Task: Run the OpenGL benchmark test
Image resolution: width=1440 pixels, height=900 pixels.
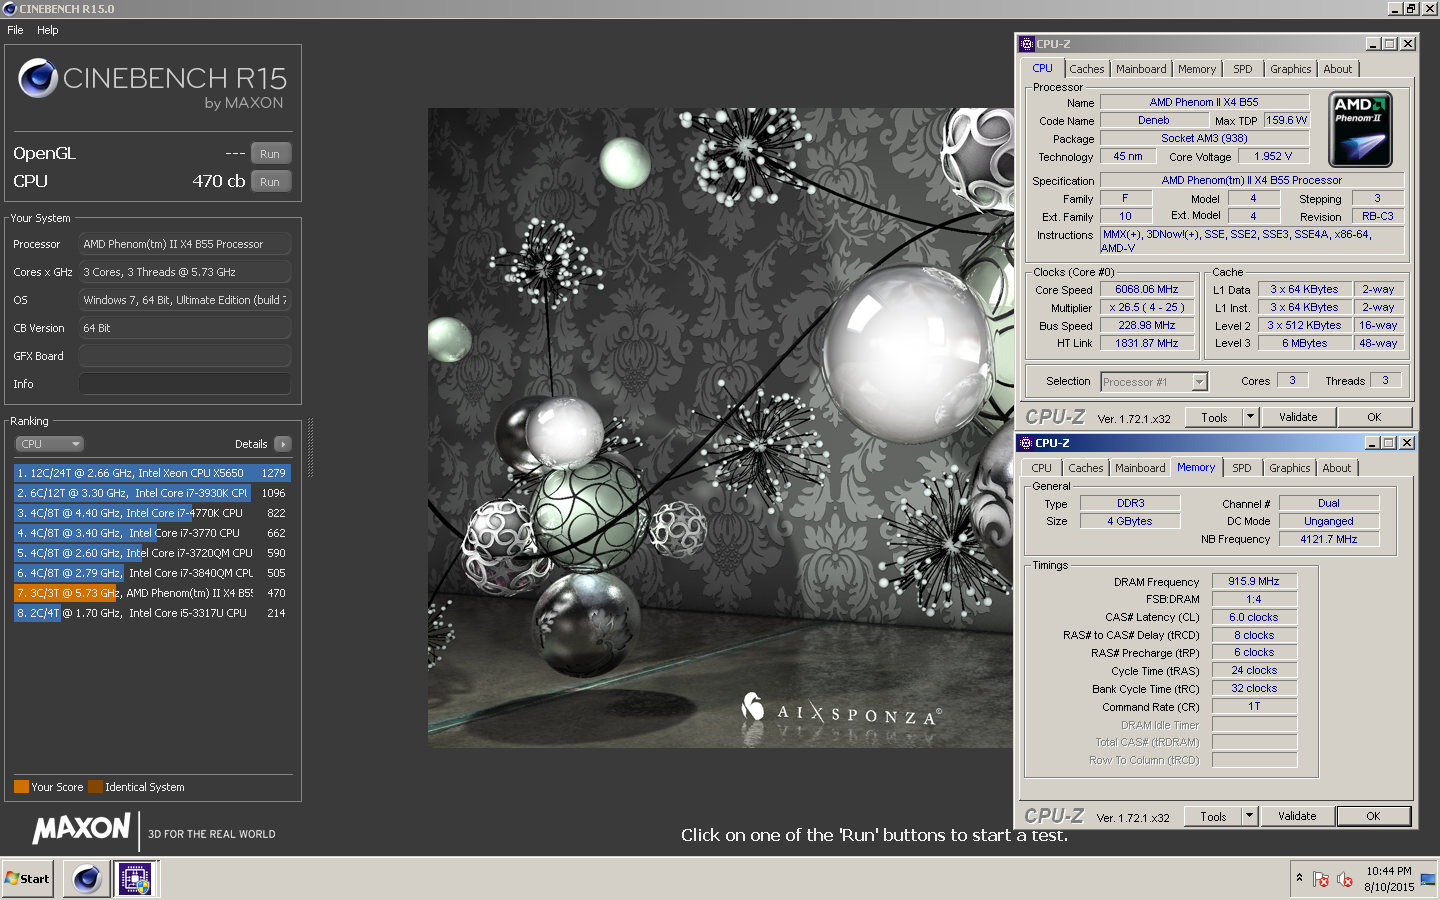Action: tap(270, 154)
